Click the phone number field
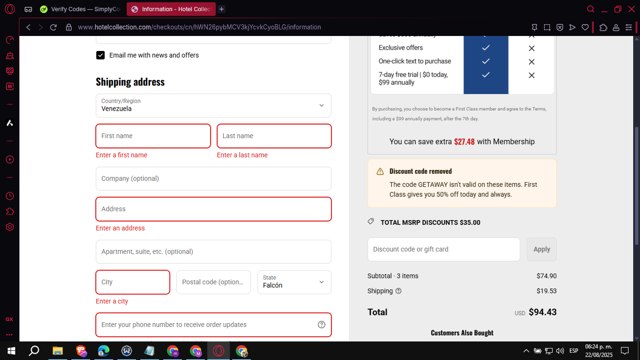This screenshot has width=640, height=360. tap(213, 324)
